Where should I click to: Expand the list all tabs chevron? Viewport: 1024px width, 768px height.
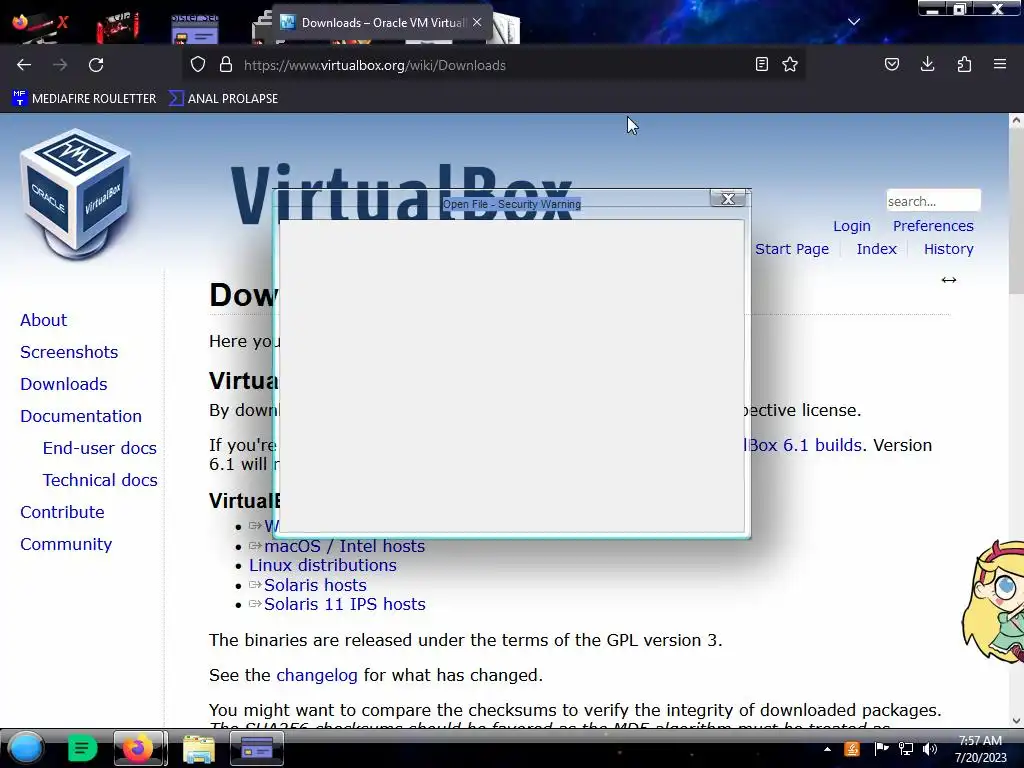coord(854,22)
